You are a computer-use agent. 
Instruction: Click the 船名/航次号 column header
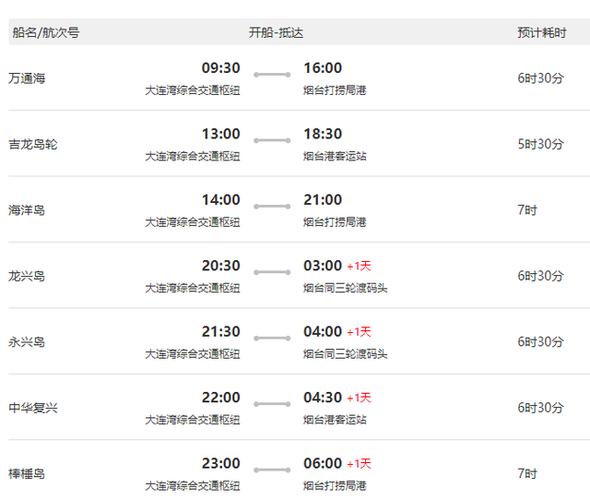tap(46, 32)
